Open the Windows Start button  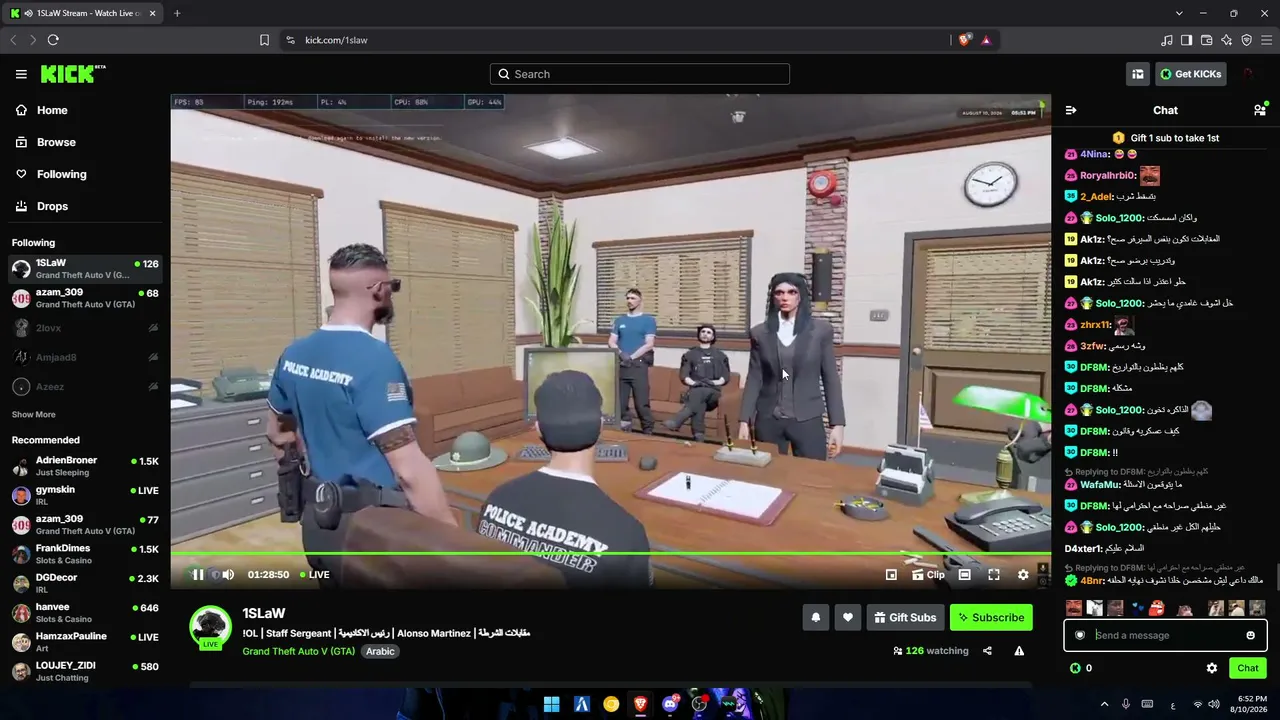(551, 704)
